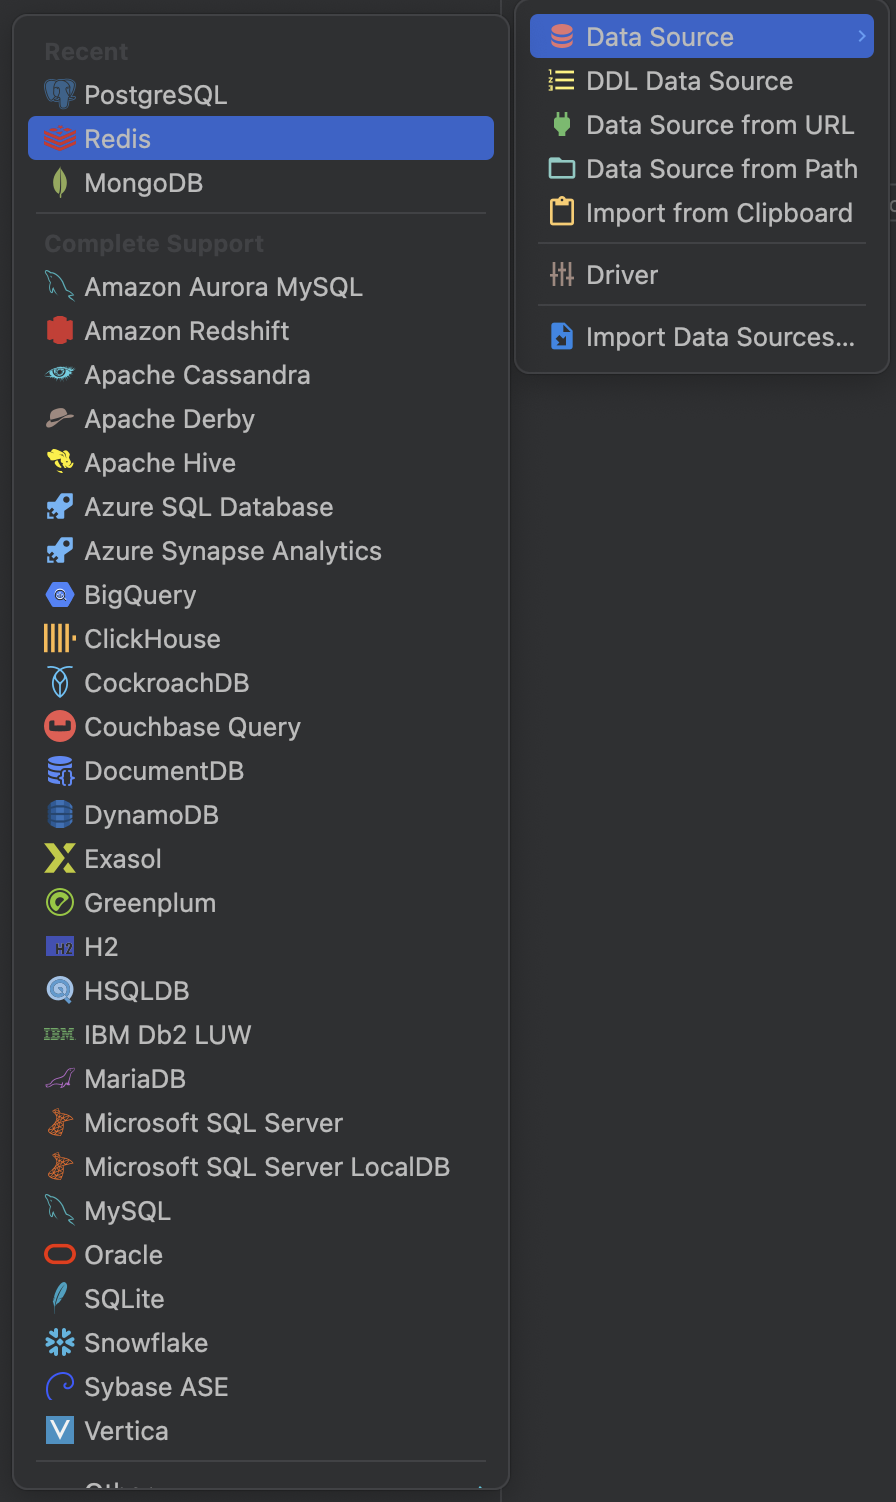Click the DocumentDB icon
Screen dimensions: 896x1502
(60, 771)
